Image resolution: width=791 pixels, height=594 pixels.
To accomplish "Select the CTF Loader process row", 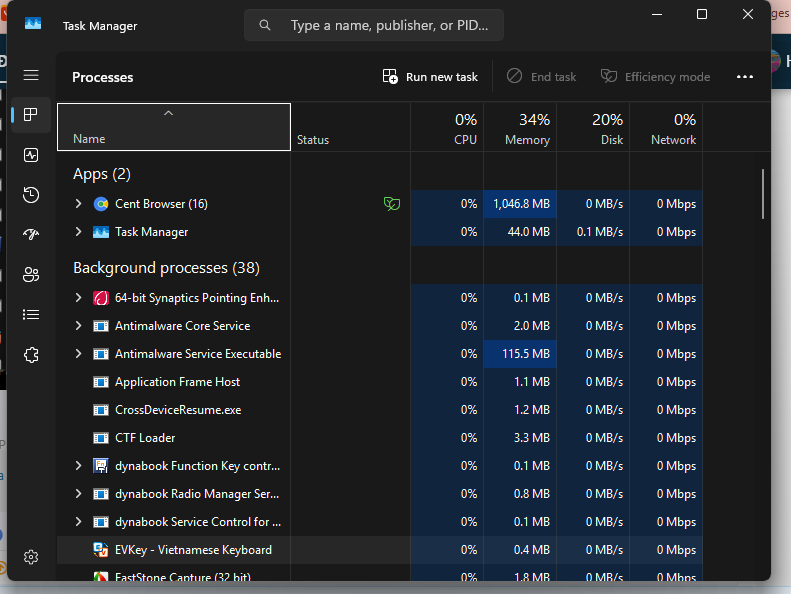I will (379, 438).
